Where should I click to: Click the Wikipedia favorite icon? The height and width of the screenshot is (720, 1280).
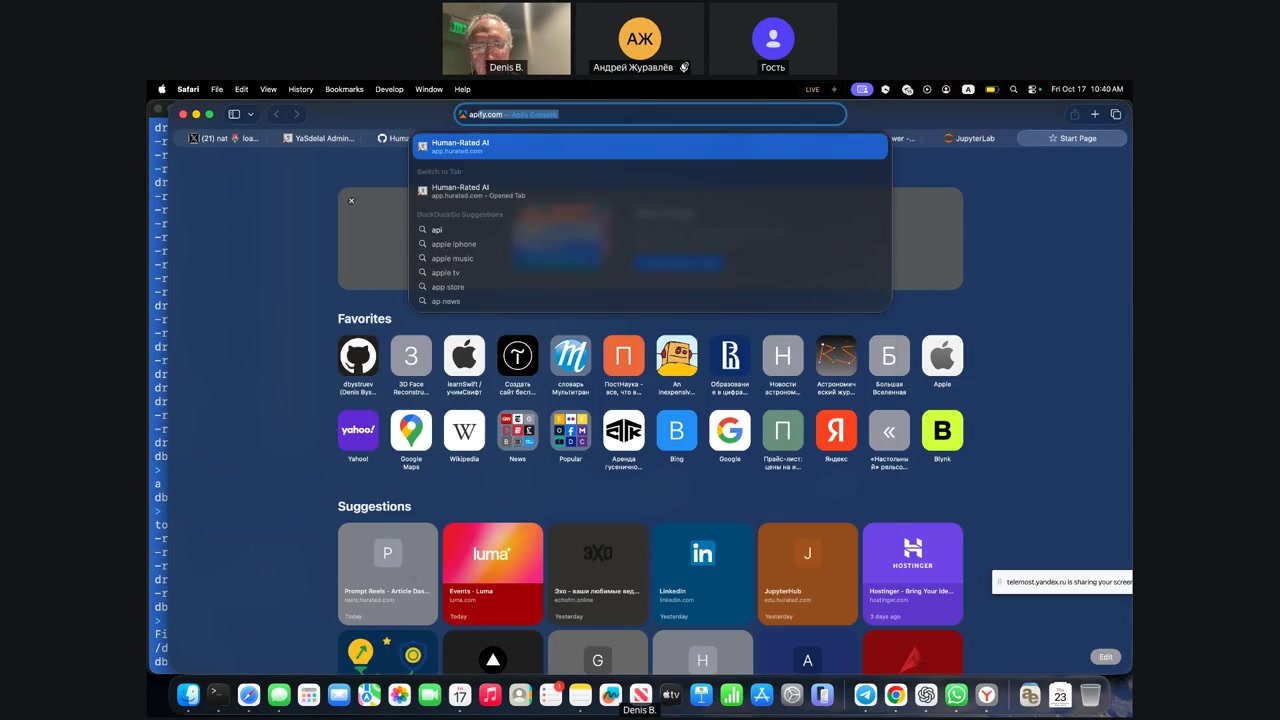464,430
